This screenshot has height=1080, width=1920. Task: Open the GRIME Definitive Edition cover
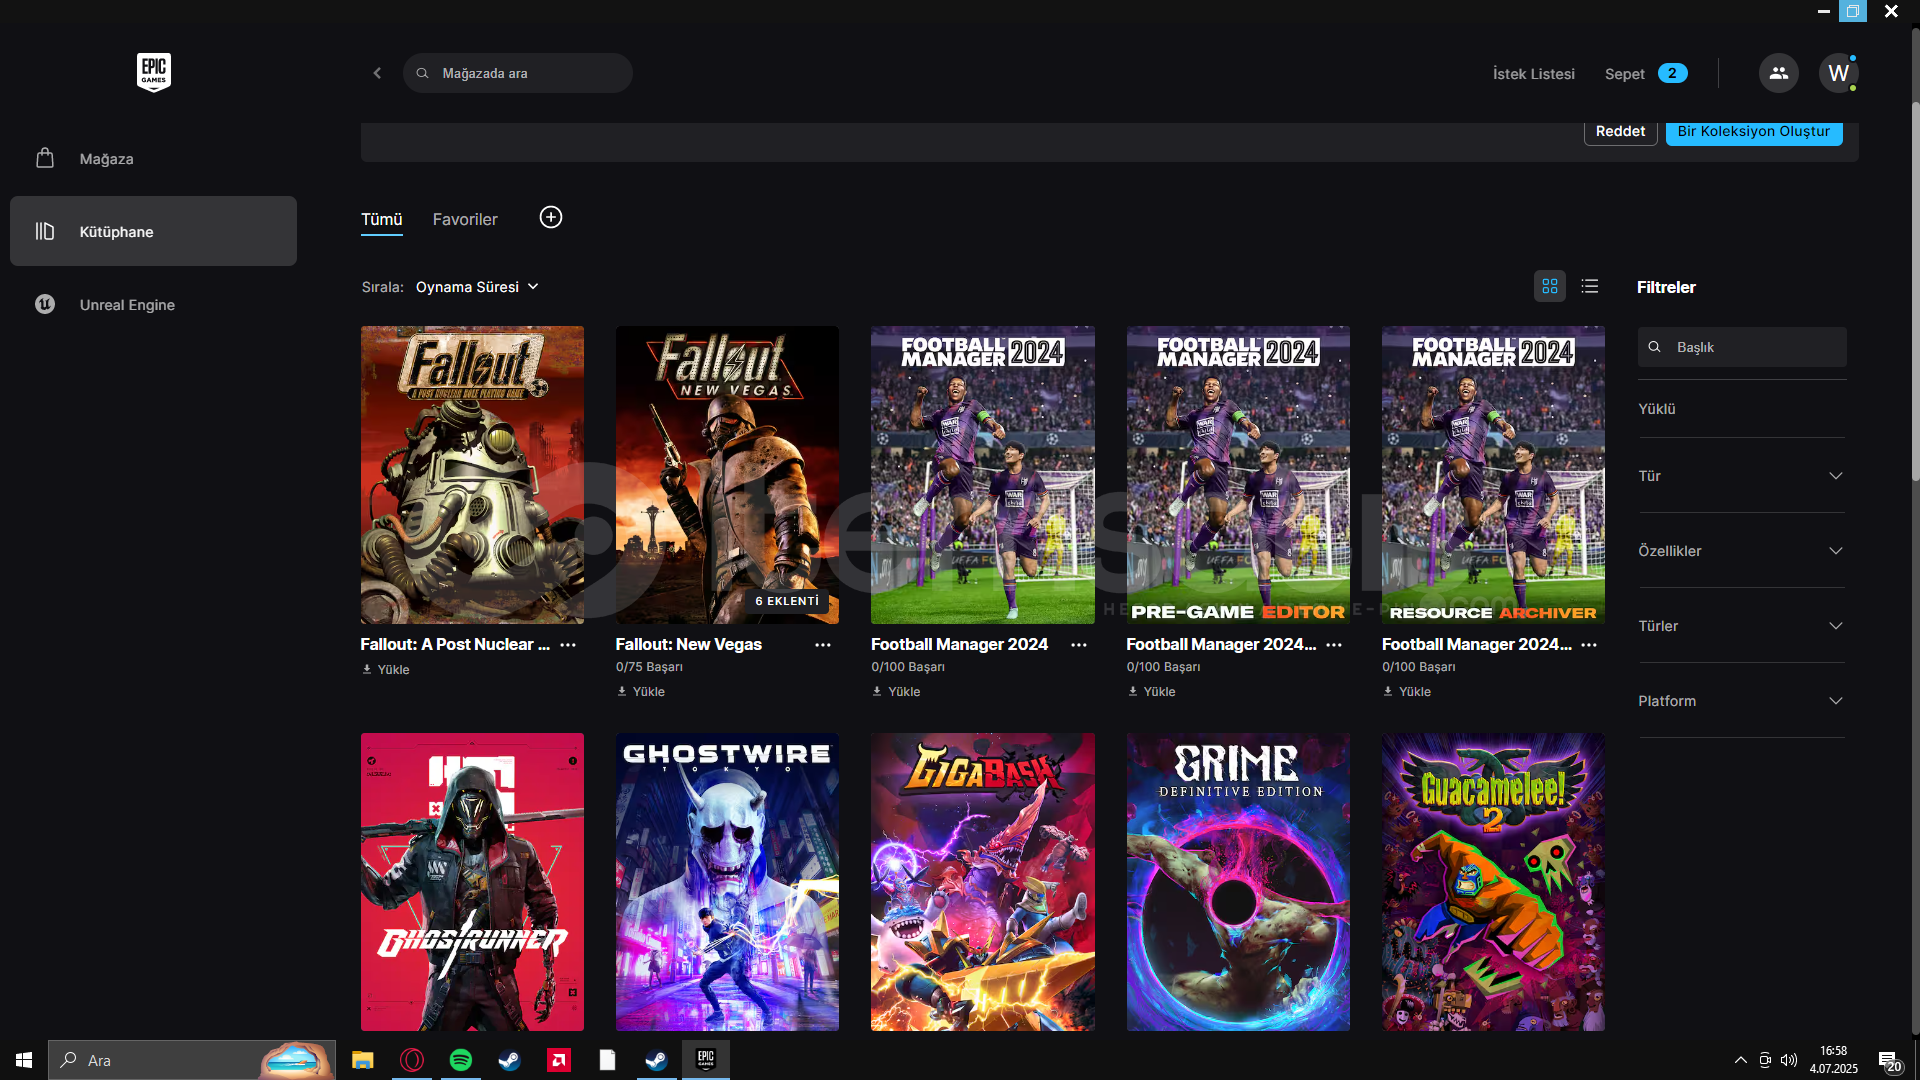point(1238,882)
